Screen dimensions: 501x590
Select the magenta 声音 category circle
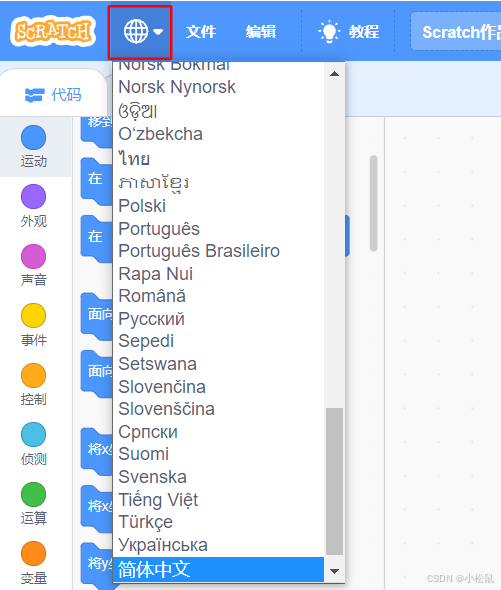click(x=34, y=256)
